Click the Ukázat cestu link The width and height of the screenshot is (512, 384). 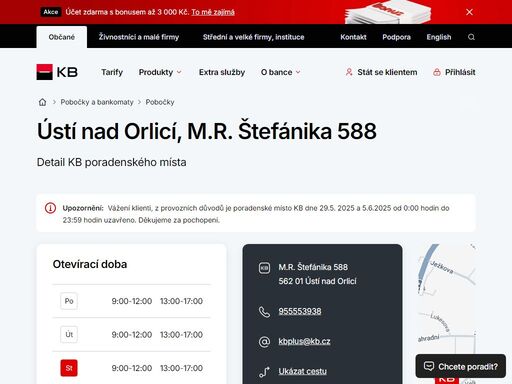(302, 371)
